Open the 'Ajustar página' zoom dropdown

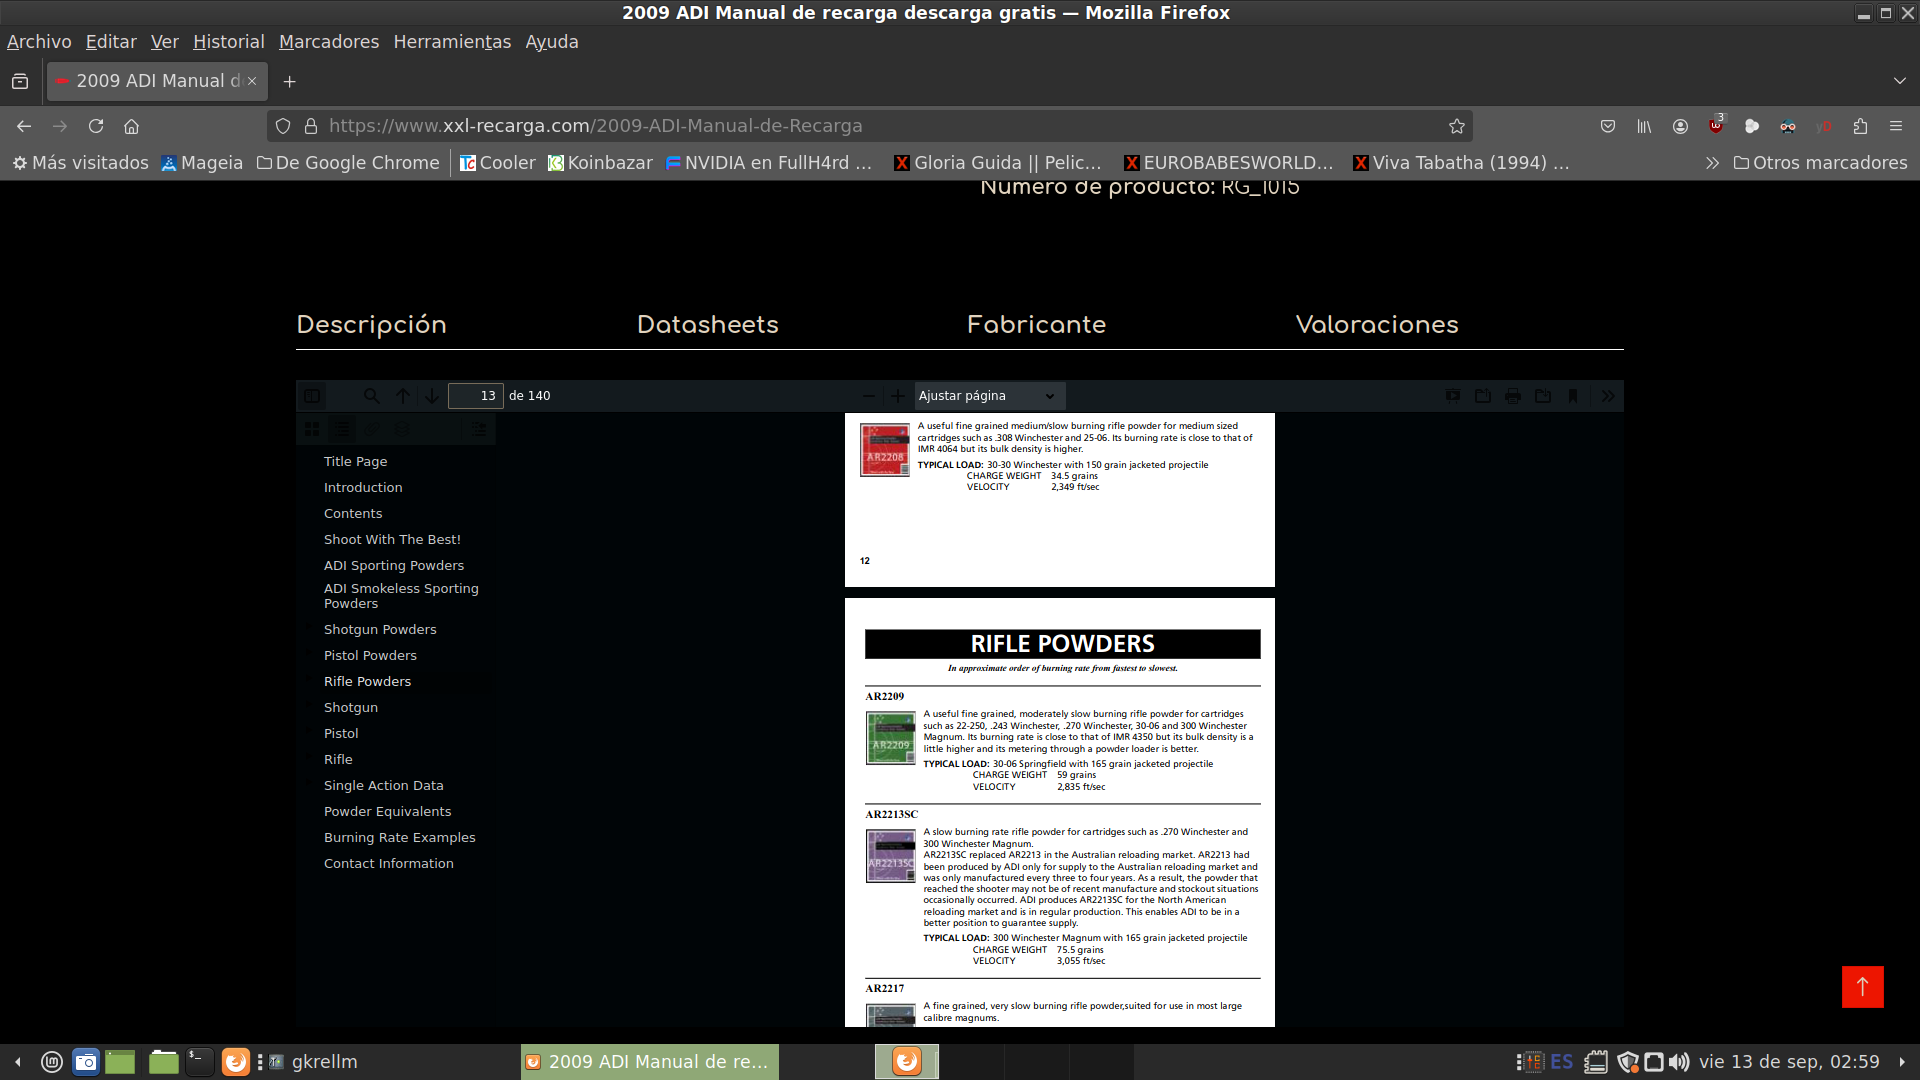tap(988, 396)
